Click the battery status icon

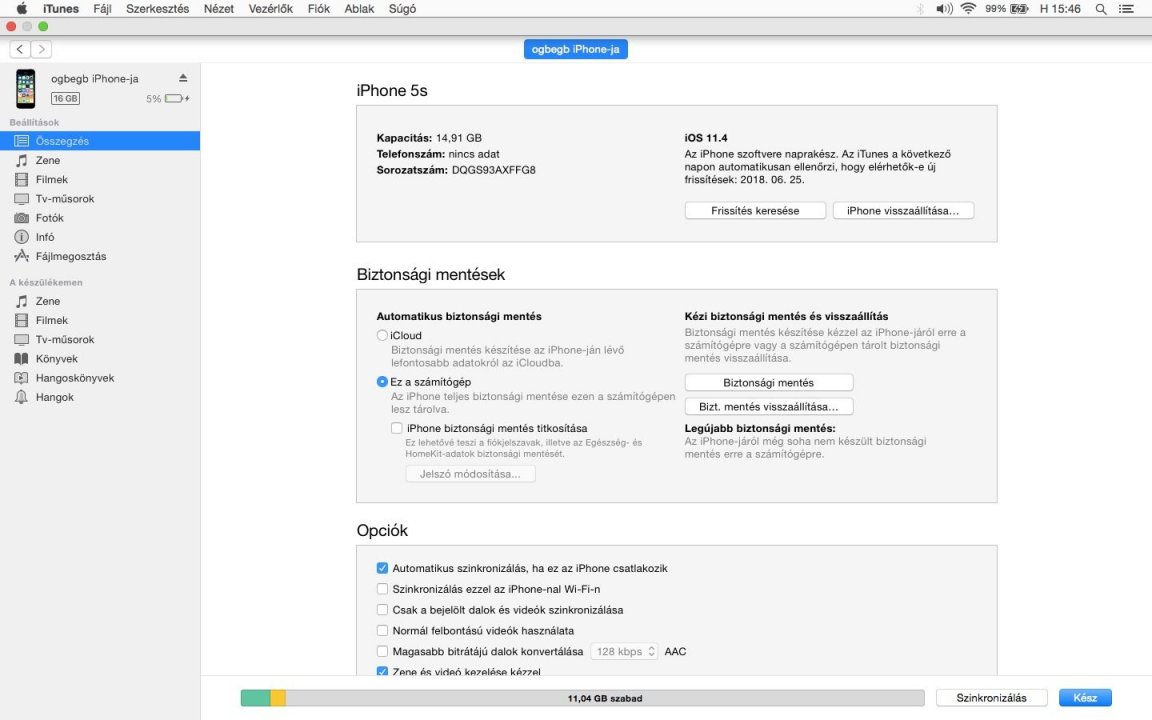(x=1019, y=9)
